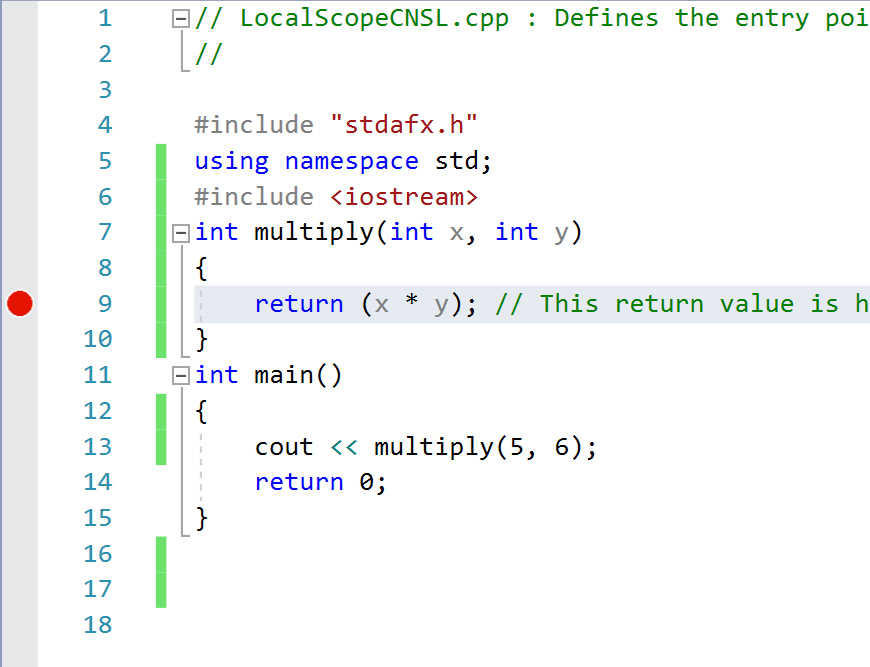Click the green change indicator beside line 8
The image size is (870, 667).
(160, 267)
